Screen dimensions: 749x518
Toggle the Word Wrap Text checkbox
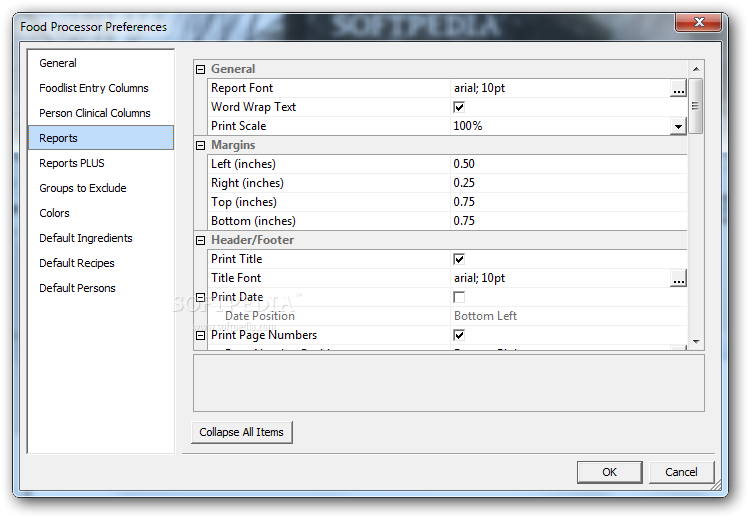[459, 107]
